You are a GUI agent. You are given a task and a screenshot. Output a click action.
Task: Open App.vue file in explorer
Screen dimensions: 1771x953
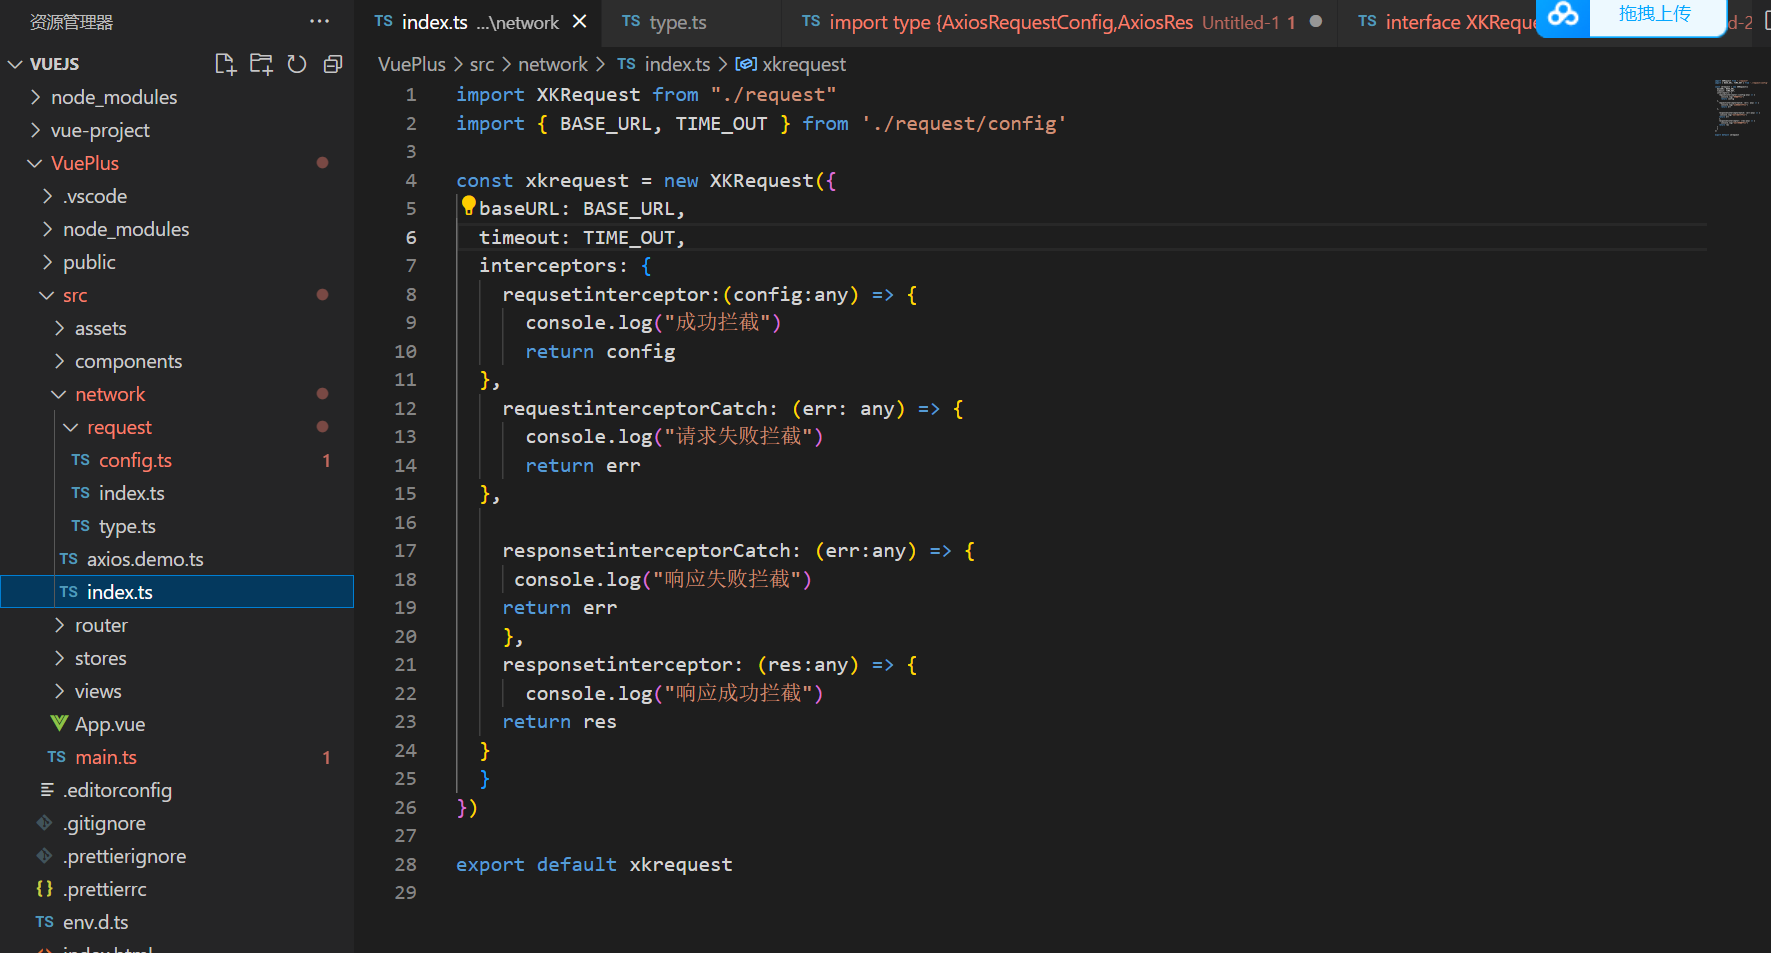click(109, 724)
